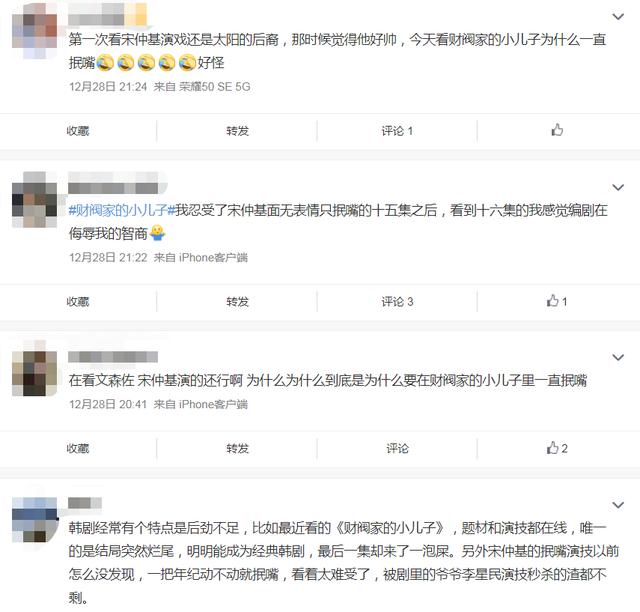Open 评论 1 on the first post
This screenshot has width=640, height=612.
click(x=397, y=131)
